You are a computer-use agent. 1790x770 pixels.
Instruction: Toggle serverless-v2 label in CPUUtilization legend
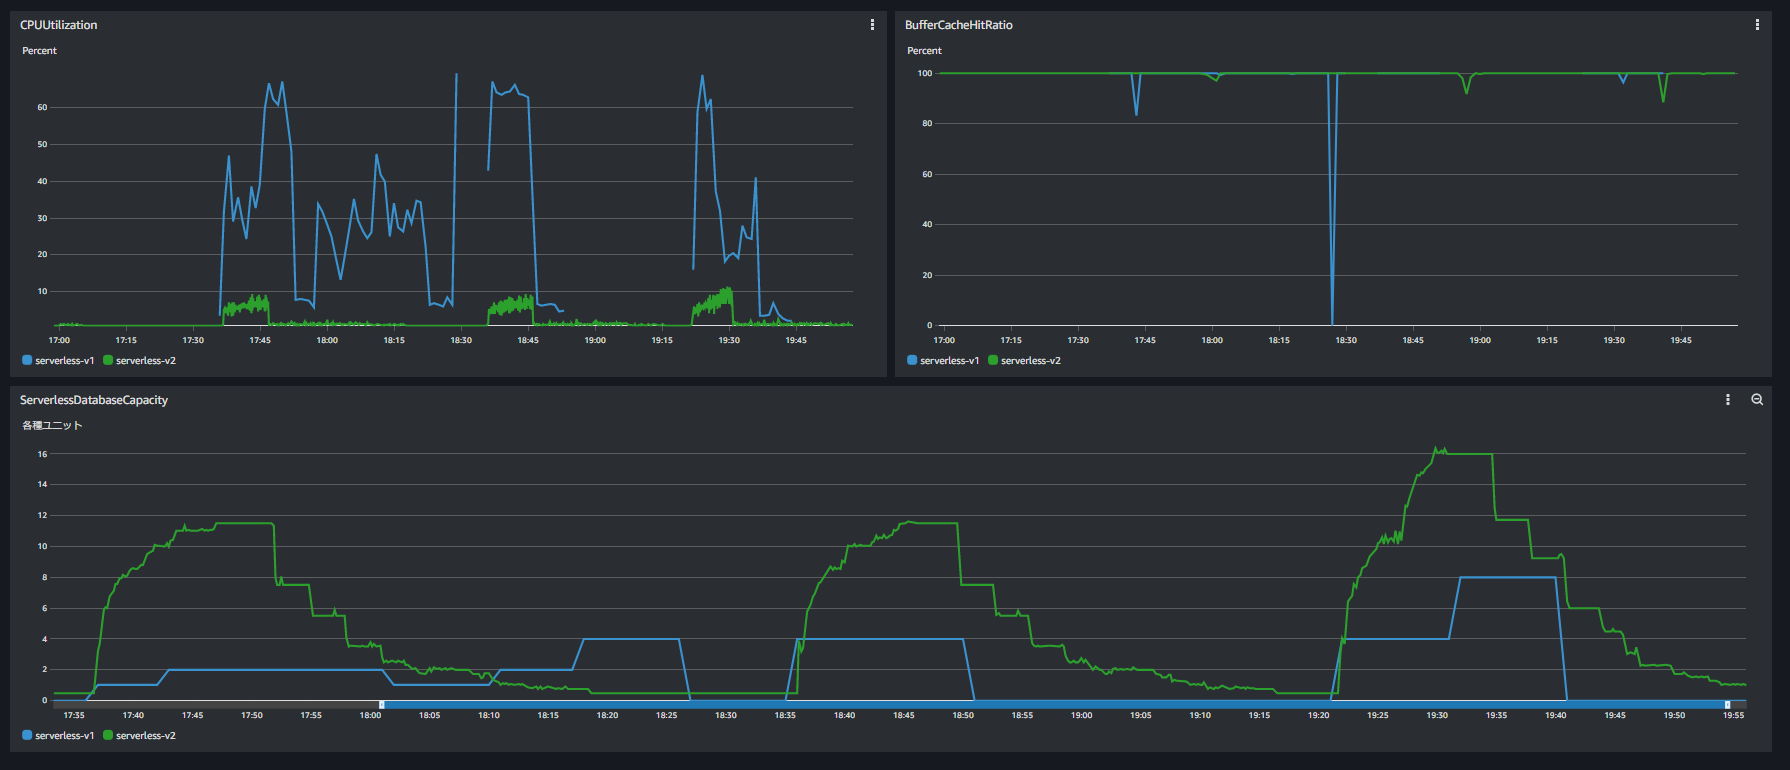[145, 361]
